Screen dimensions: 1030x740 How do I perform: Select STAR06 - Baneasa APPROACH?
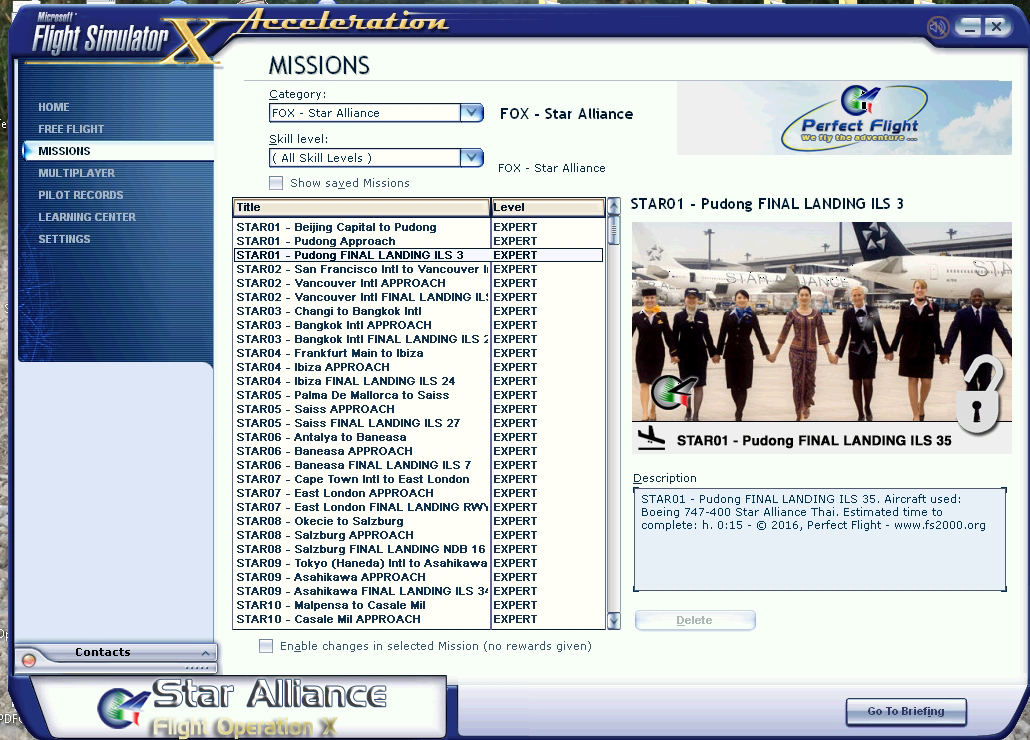click(x=418, y=452)
